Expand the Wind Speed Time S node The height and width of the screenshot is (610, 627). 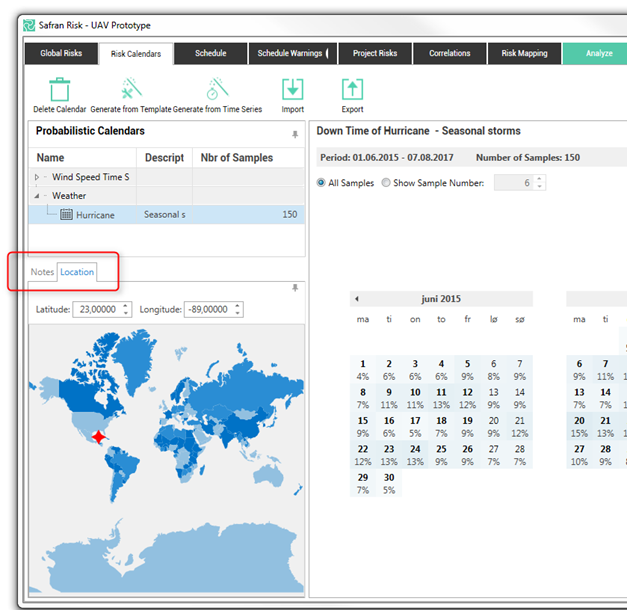tap(37, 177)
